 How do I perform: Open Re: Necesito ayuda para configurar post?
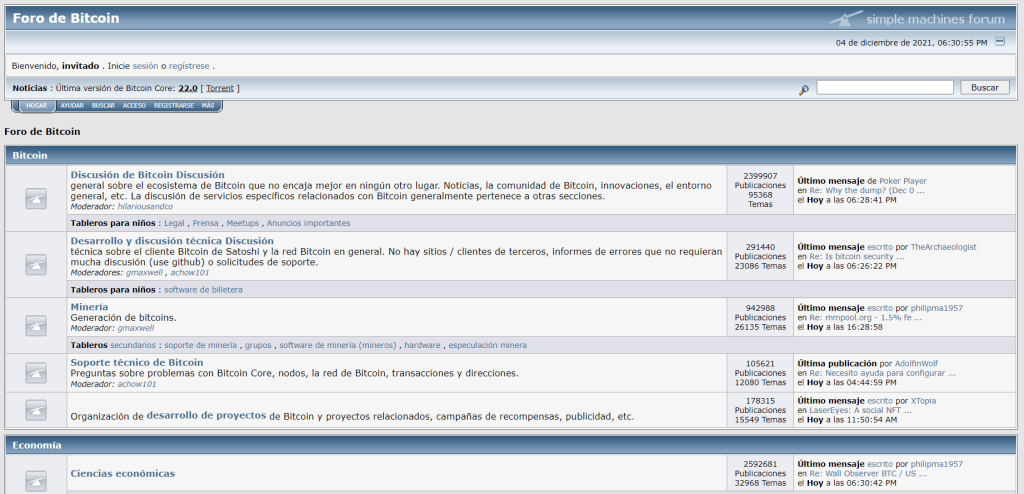tap(882, 373)
